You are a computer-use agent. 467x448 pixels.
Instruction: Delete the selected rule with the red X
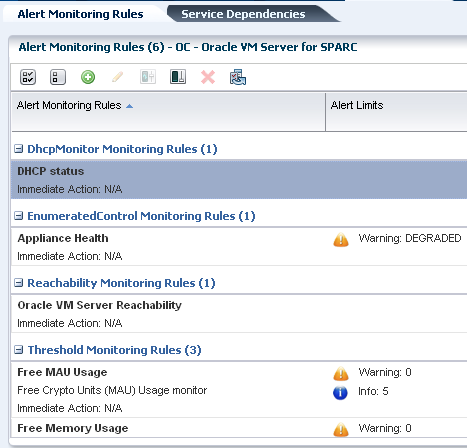(x=208, y=77)
